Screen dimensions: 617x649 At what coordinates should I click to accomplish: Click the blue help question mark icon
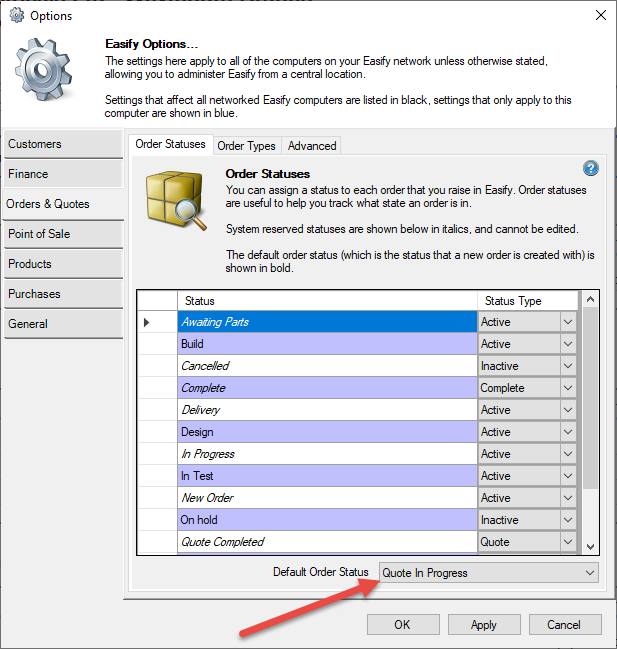590,169
